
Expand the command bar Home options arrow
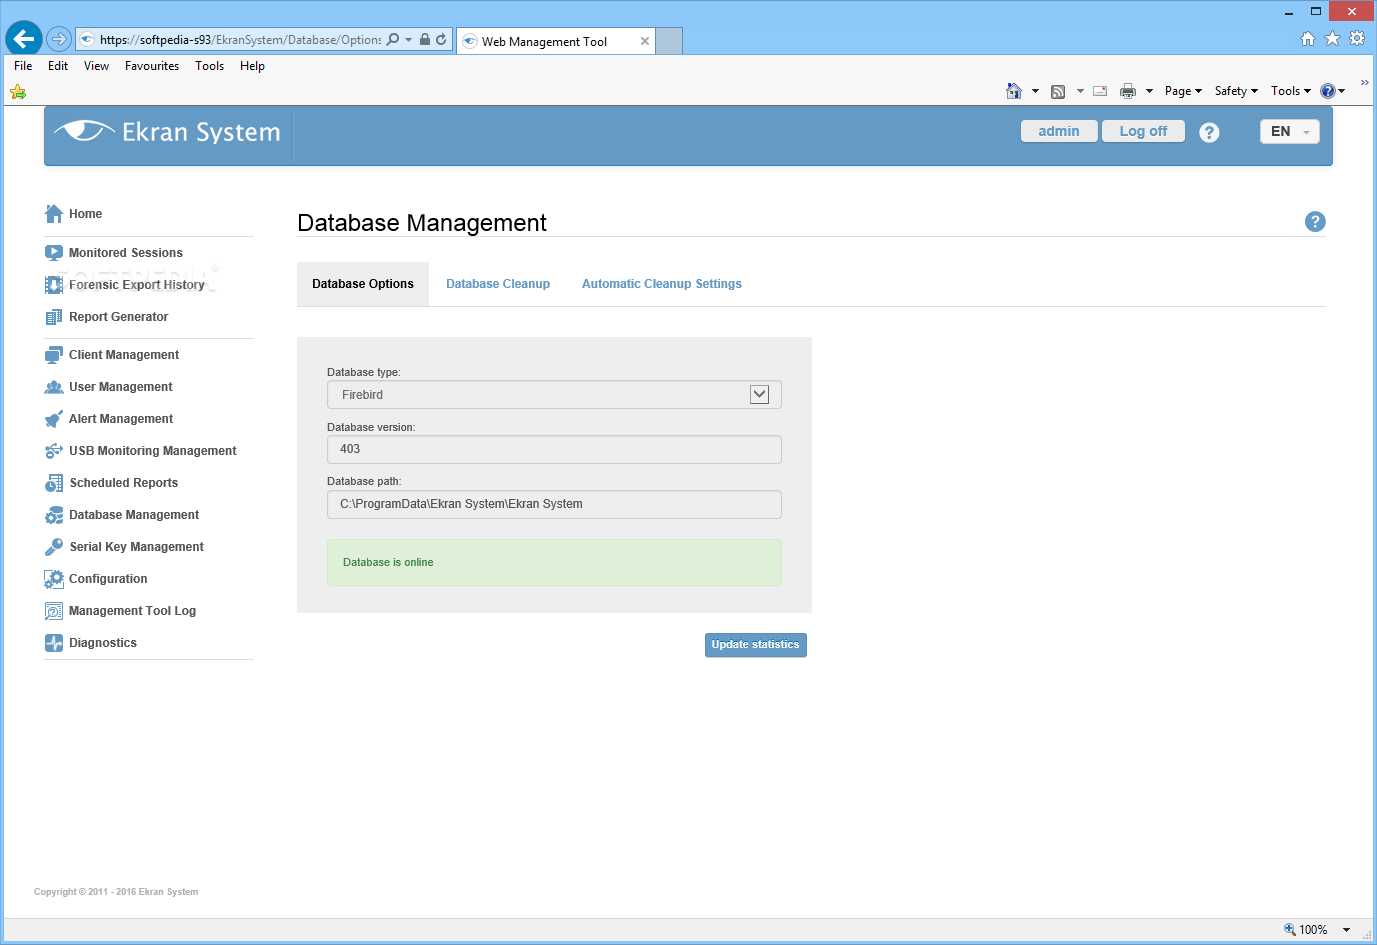(x=1035, y=91)
